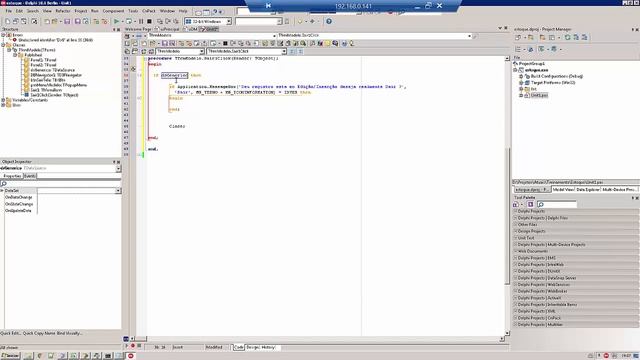Open the Component menu
Viewport: 640px width, 360px height.
pos(113,11)
